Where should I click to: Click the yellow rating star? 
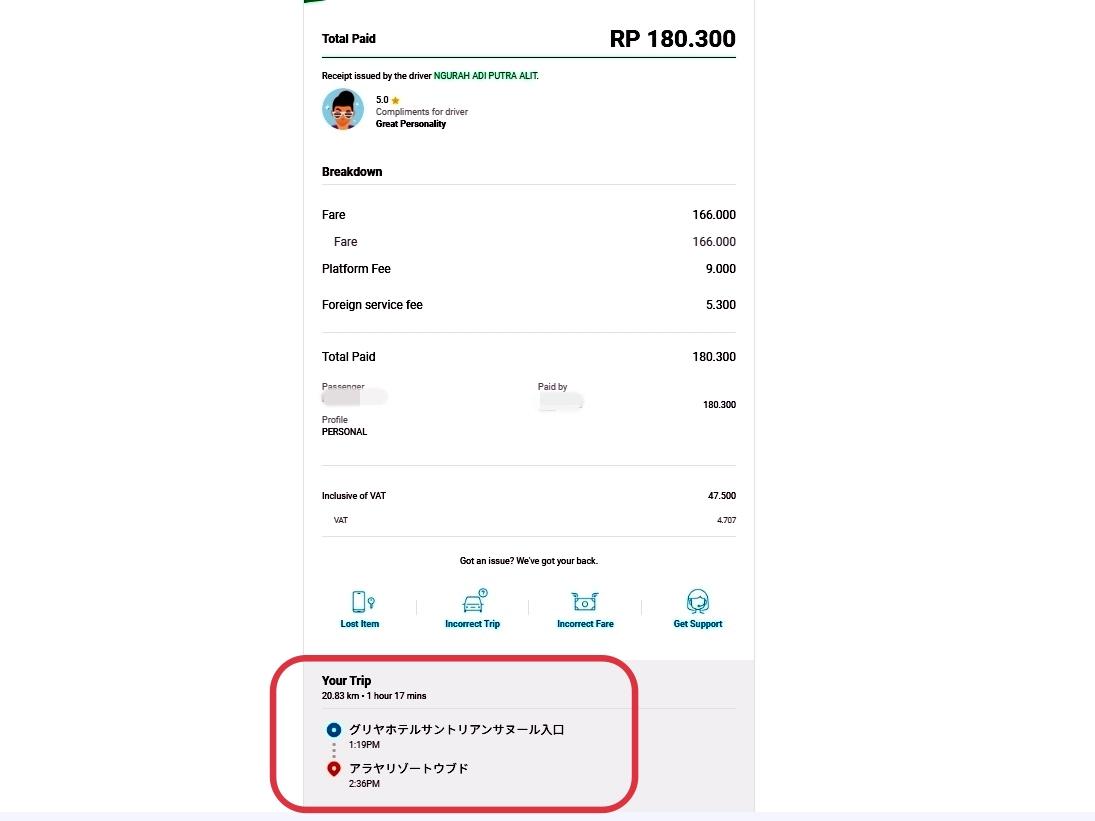(x=395, y=101)
